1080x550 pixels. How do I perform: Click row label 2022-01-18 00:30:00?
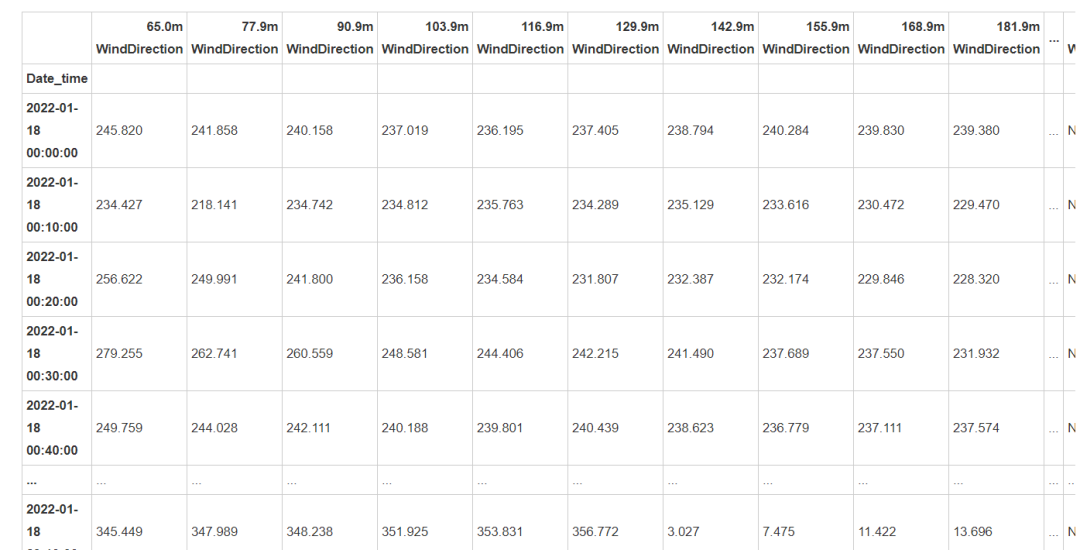pos(52,353)
